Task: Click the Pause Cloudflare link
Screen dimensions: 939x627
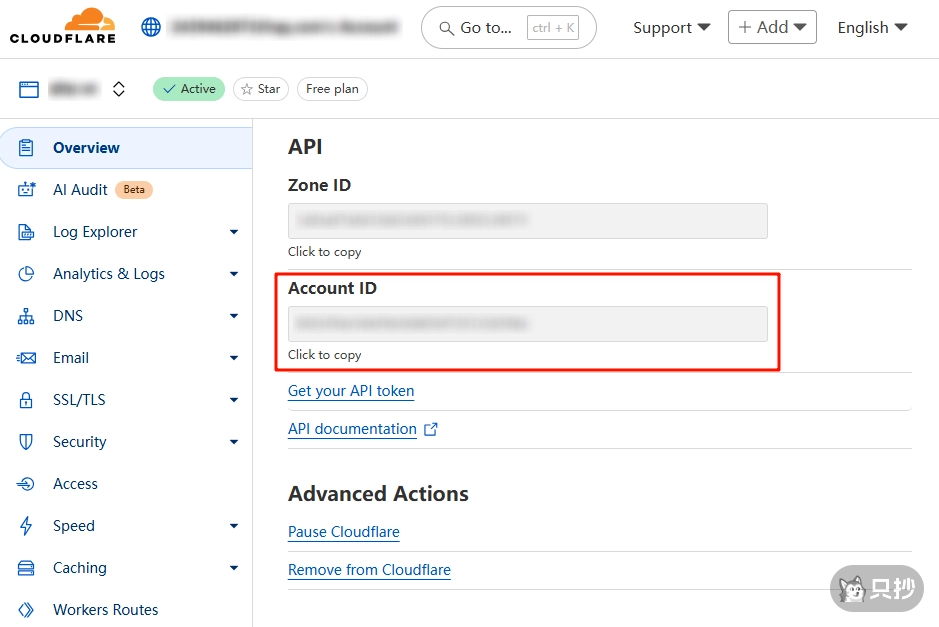Action: coord(344,532)
